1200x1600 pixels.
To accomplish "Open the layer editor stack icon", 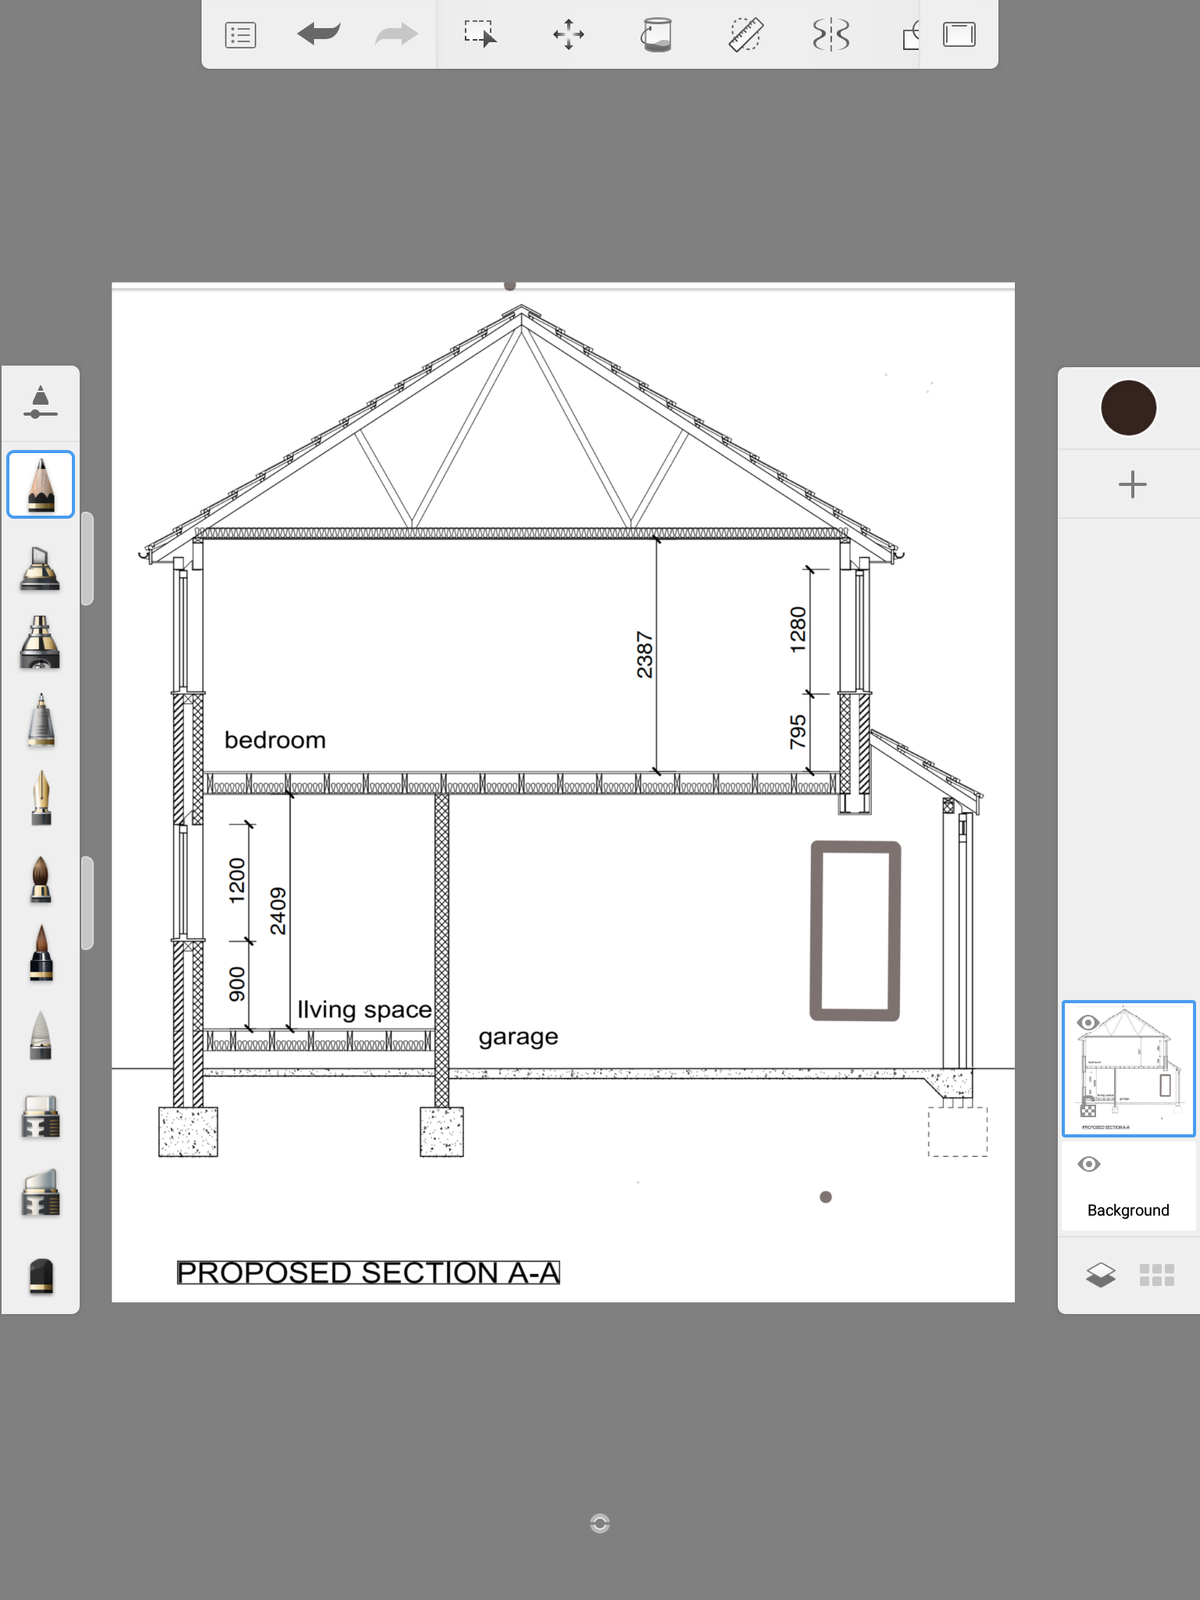I will pos(1100,1275).
